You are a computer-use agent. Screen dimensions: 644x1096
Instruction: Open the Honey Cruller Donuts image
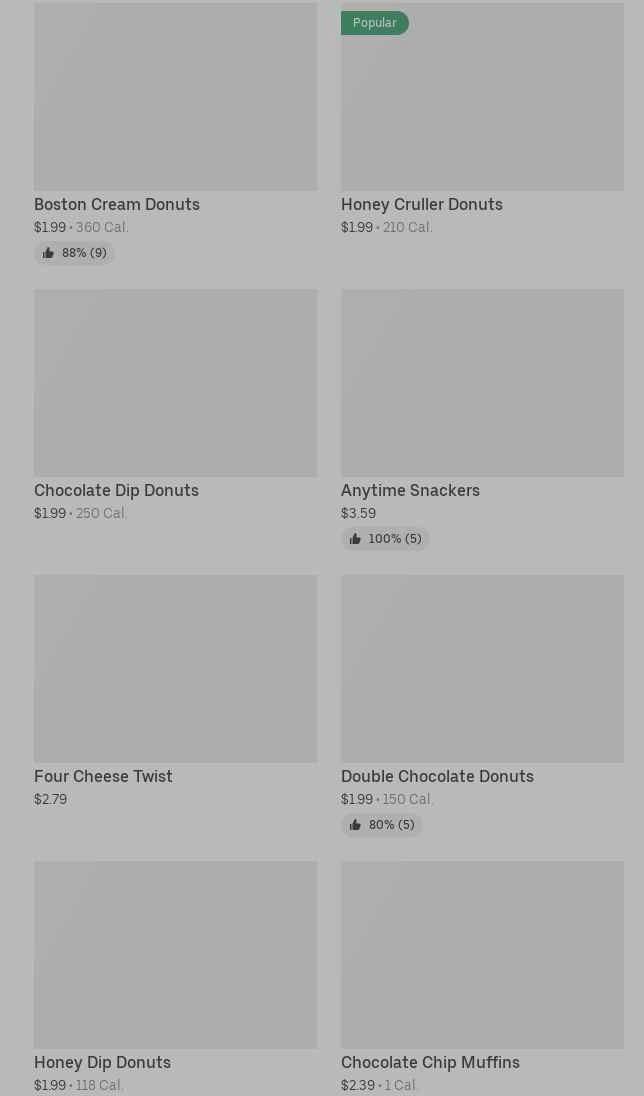coord(482,96)
